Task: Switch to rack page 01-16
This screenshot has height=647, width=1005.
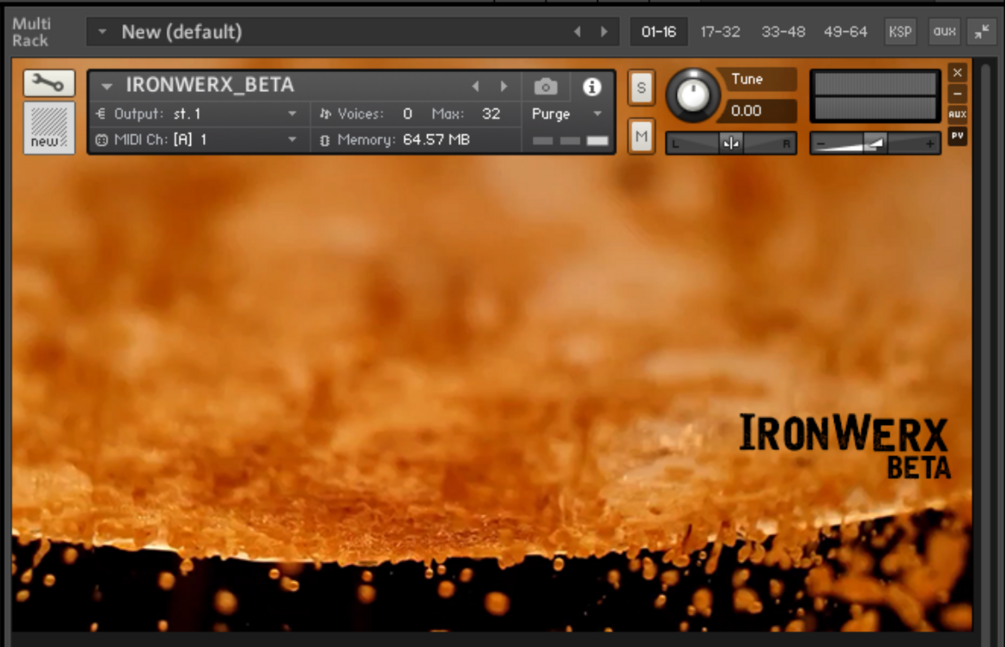Action: (x=658, y=31)
